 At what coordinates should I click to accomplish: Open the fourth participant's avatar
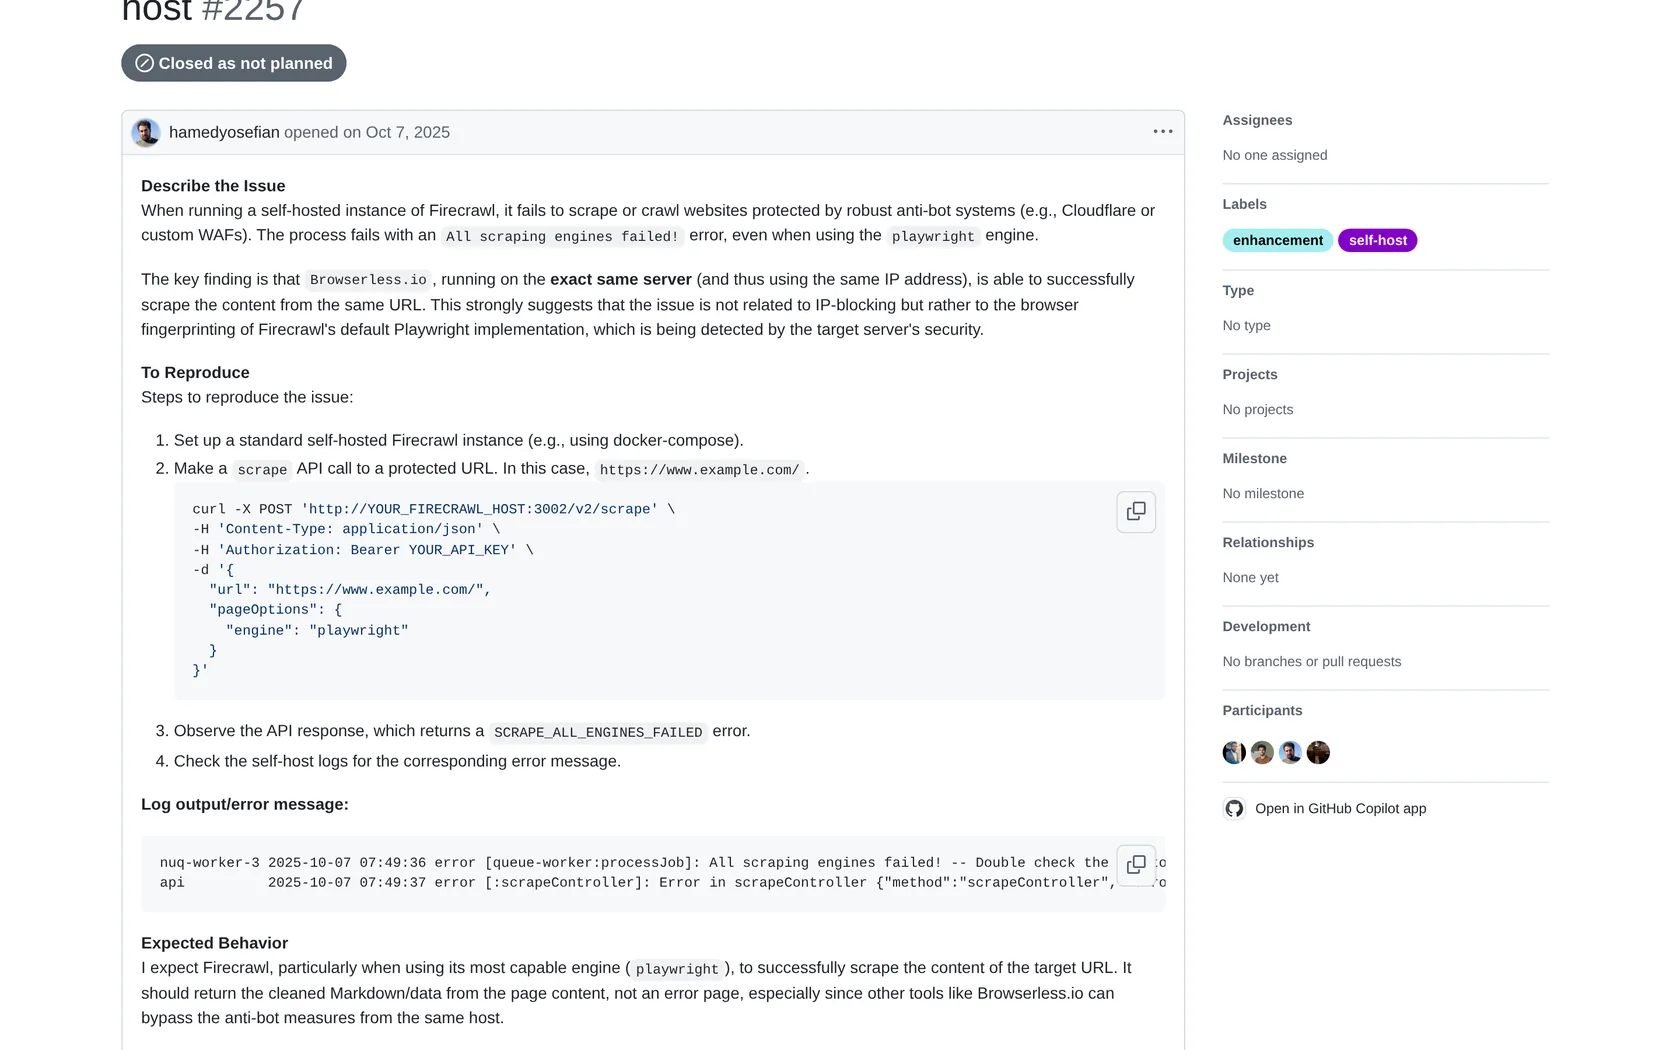(x=1318, y=753)
